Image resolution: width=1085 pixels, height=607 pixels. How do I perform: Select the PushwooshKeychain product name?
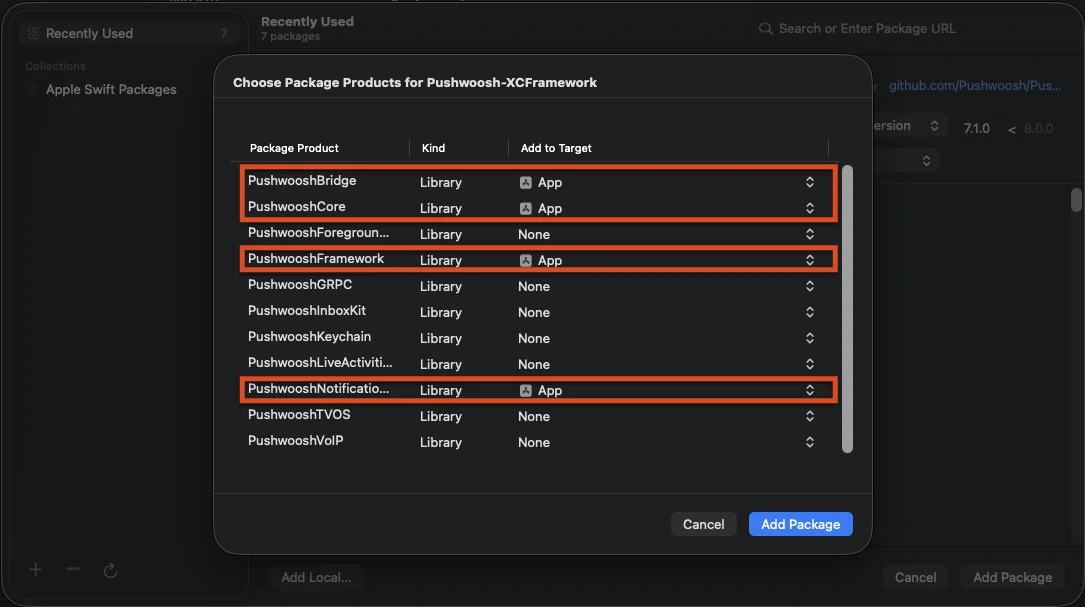coord(309,336)
